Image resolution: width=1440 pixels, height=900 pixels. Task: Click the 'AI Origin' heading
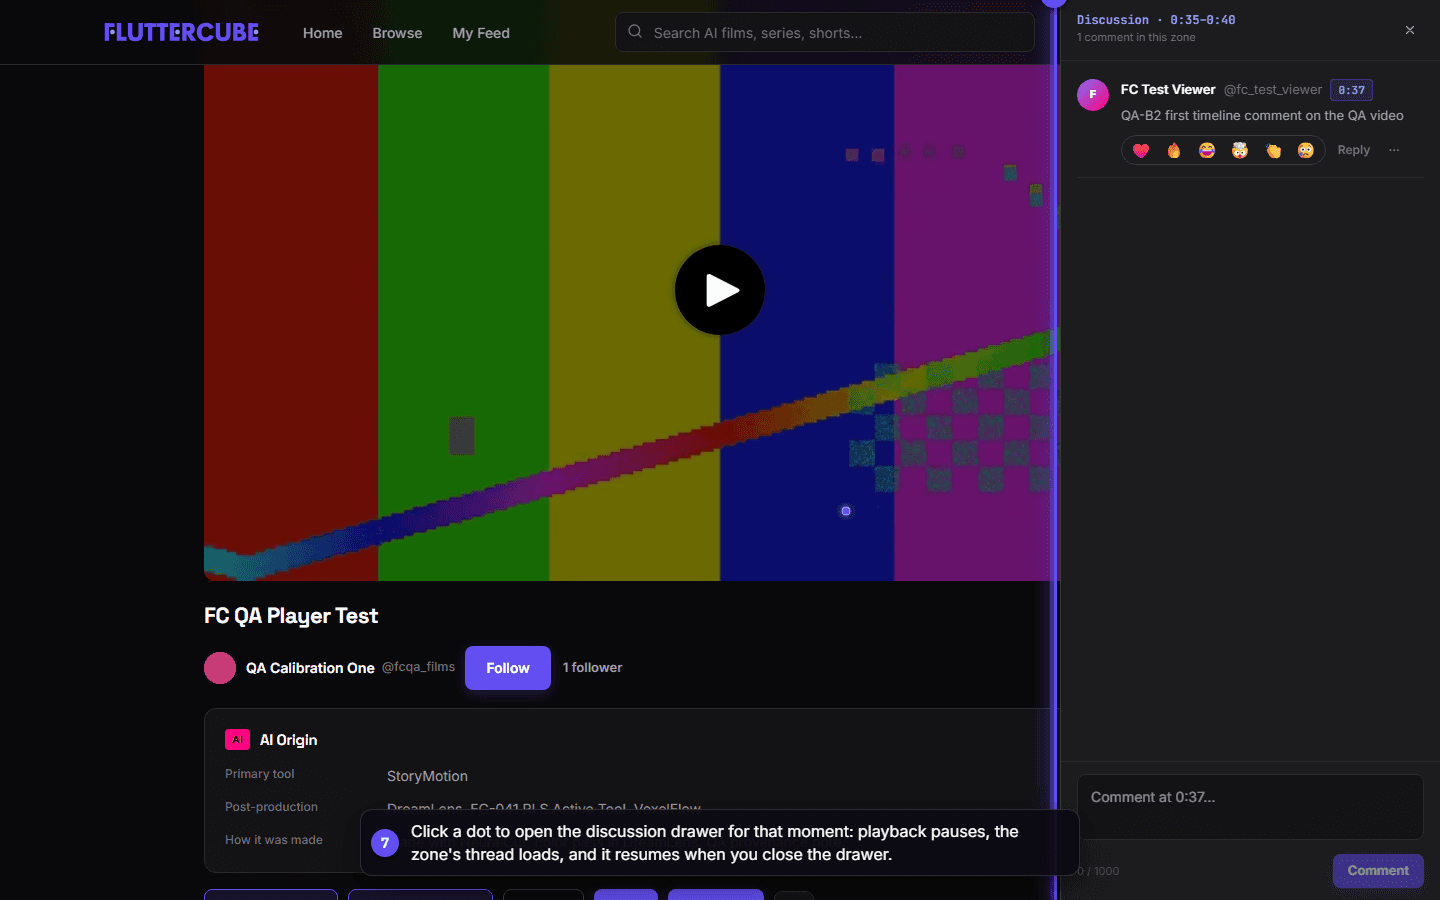(x=288, y=740)
